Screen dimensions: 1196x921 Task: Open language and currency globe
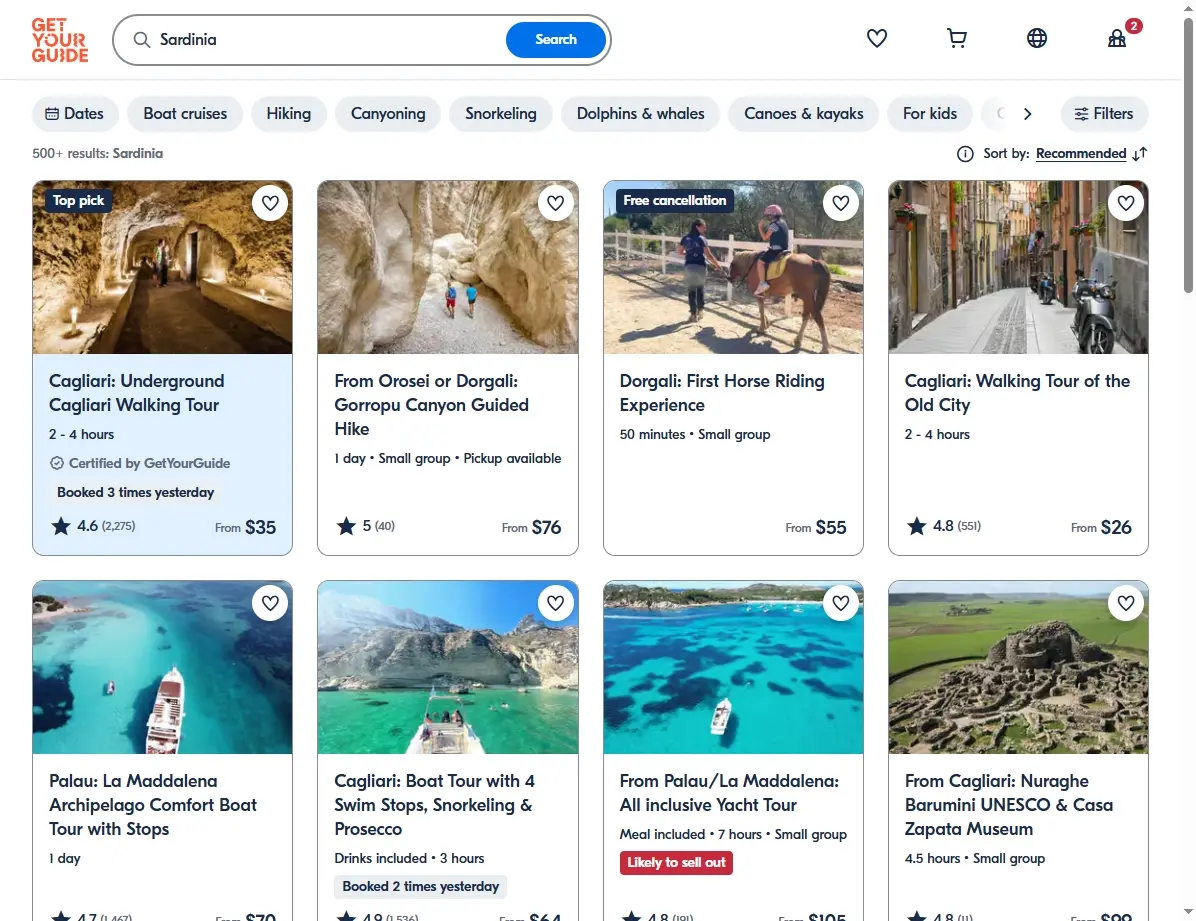point(1037,38)
